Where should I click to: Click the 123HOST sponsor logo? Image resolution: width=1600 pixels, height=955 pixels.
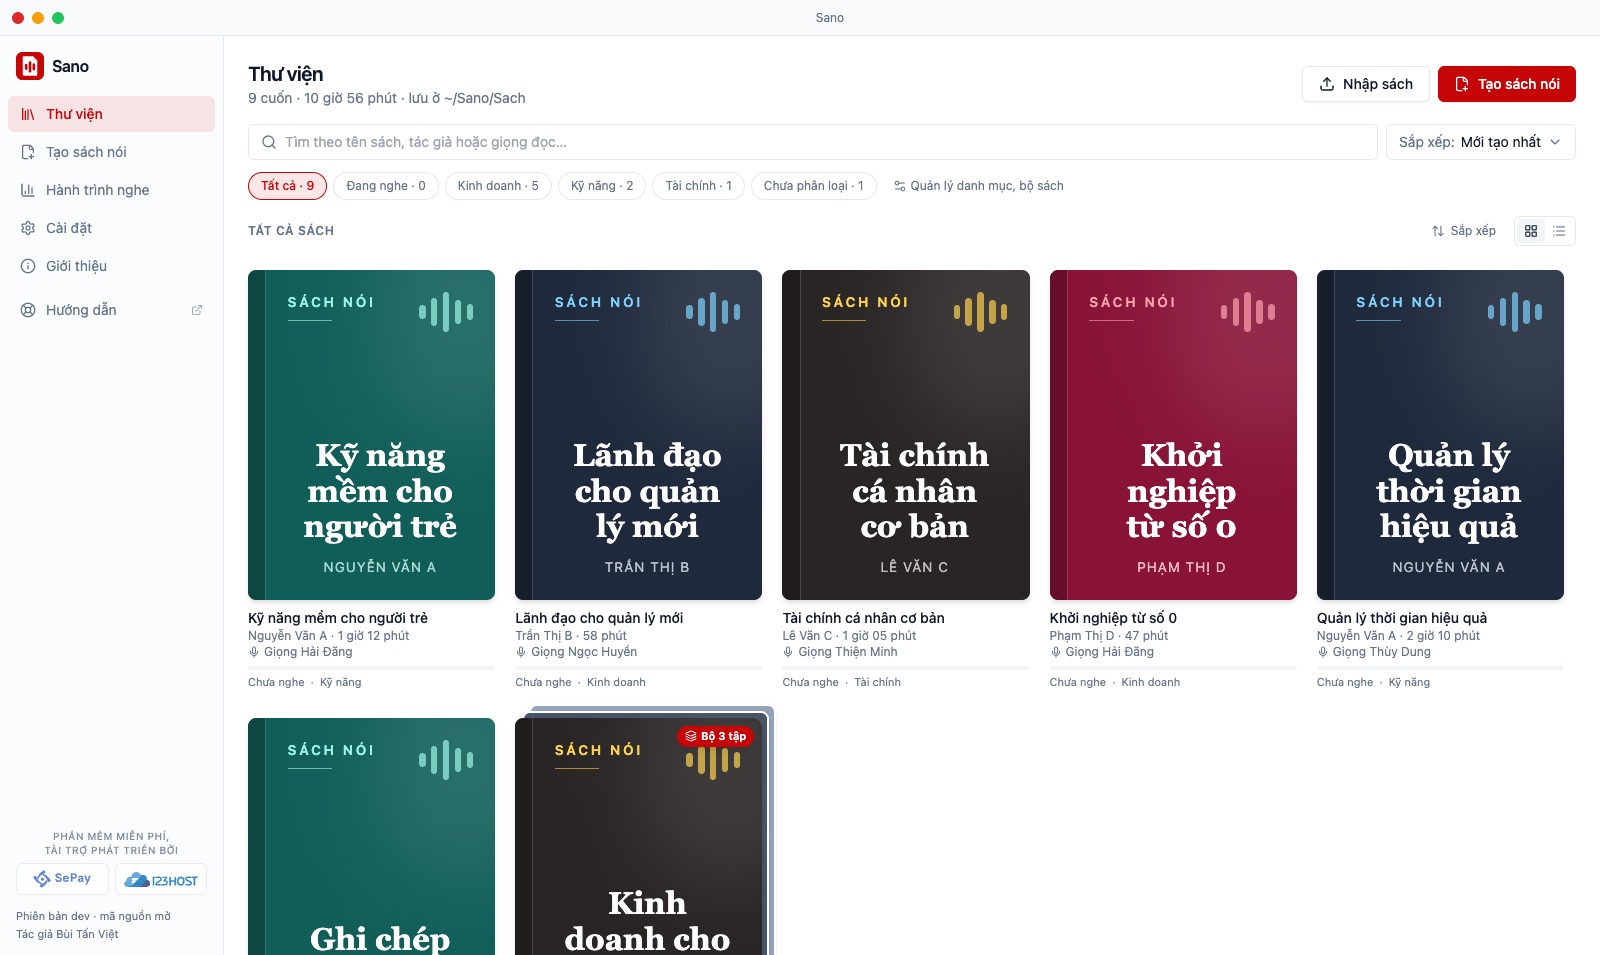161,879
